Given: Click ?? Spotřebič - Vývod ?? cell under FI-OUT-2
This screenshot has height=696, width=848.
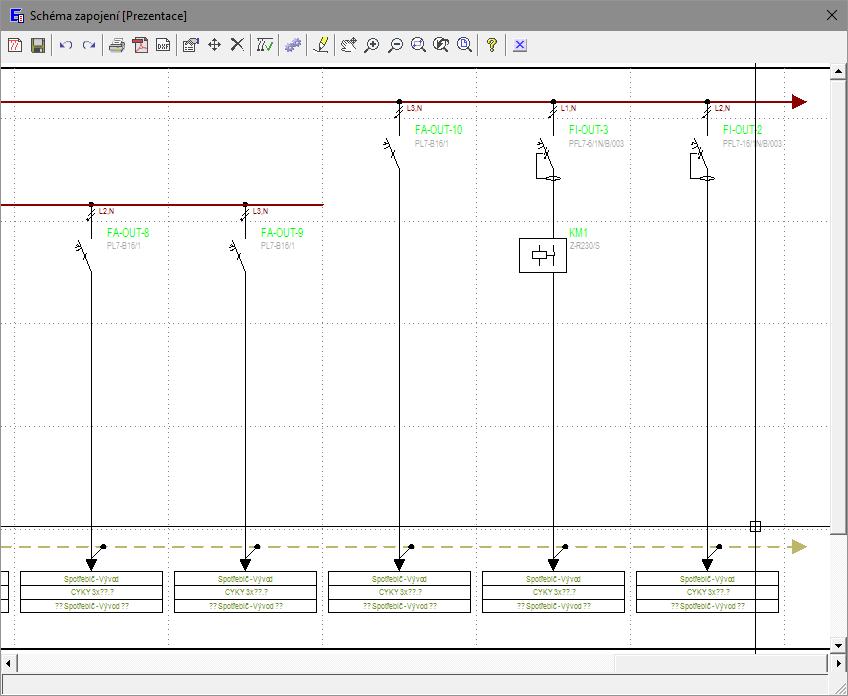Looking at the screenshot, I should pos(707,606).
